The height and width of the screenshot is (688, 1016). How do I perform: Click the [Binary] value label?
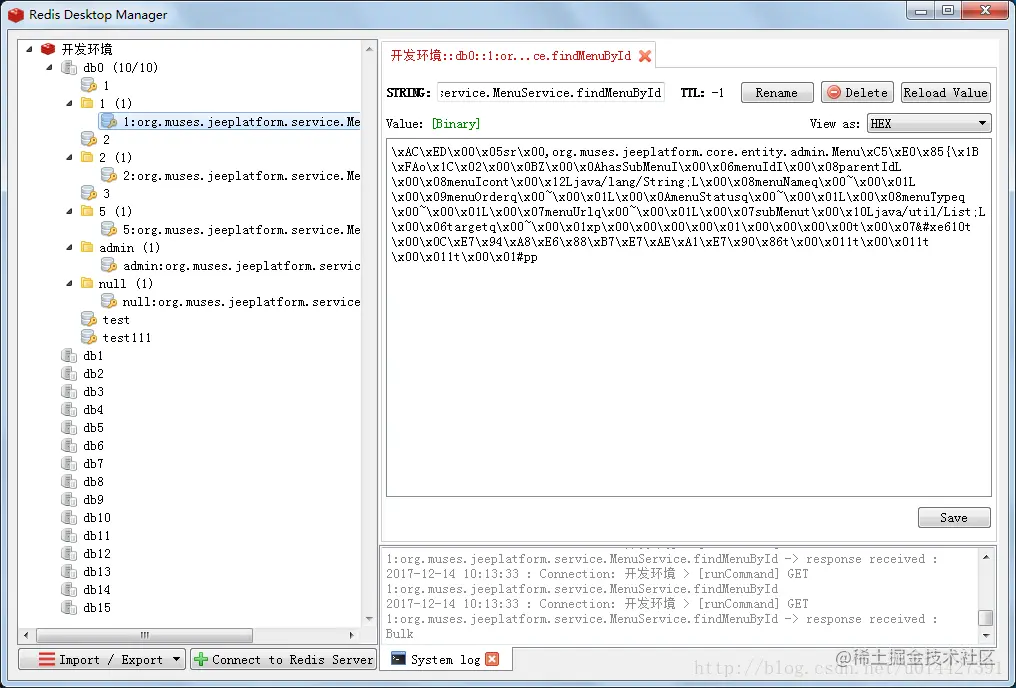pyautogui.click(x=456, y=124)
